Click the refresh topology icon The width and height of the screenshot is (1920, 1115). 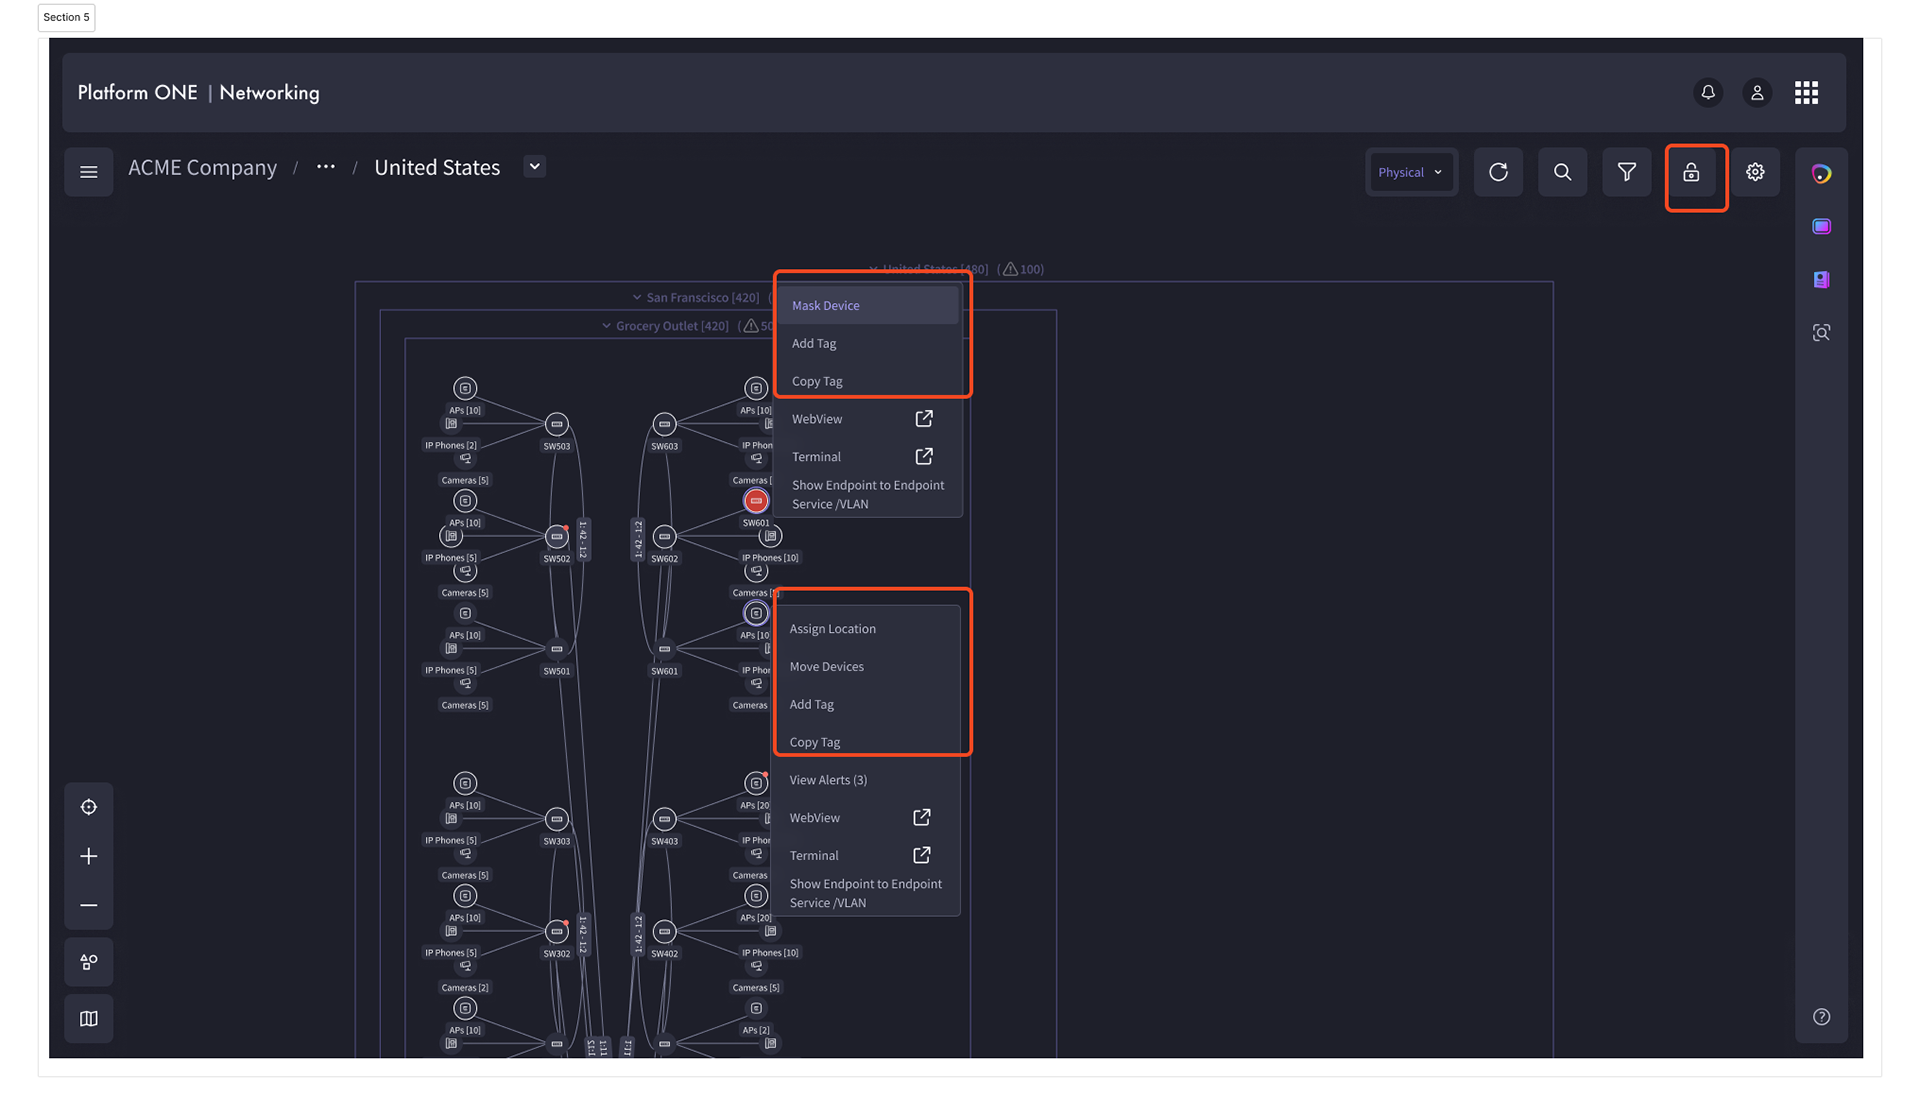(1498, 172)
